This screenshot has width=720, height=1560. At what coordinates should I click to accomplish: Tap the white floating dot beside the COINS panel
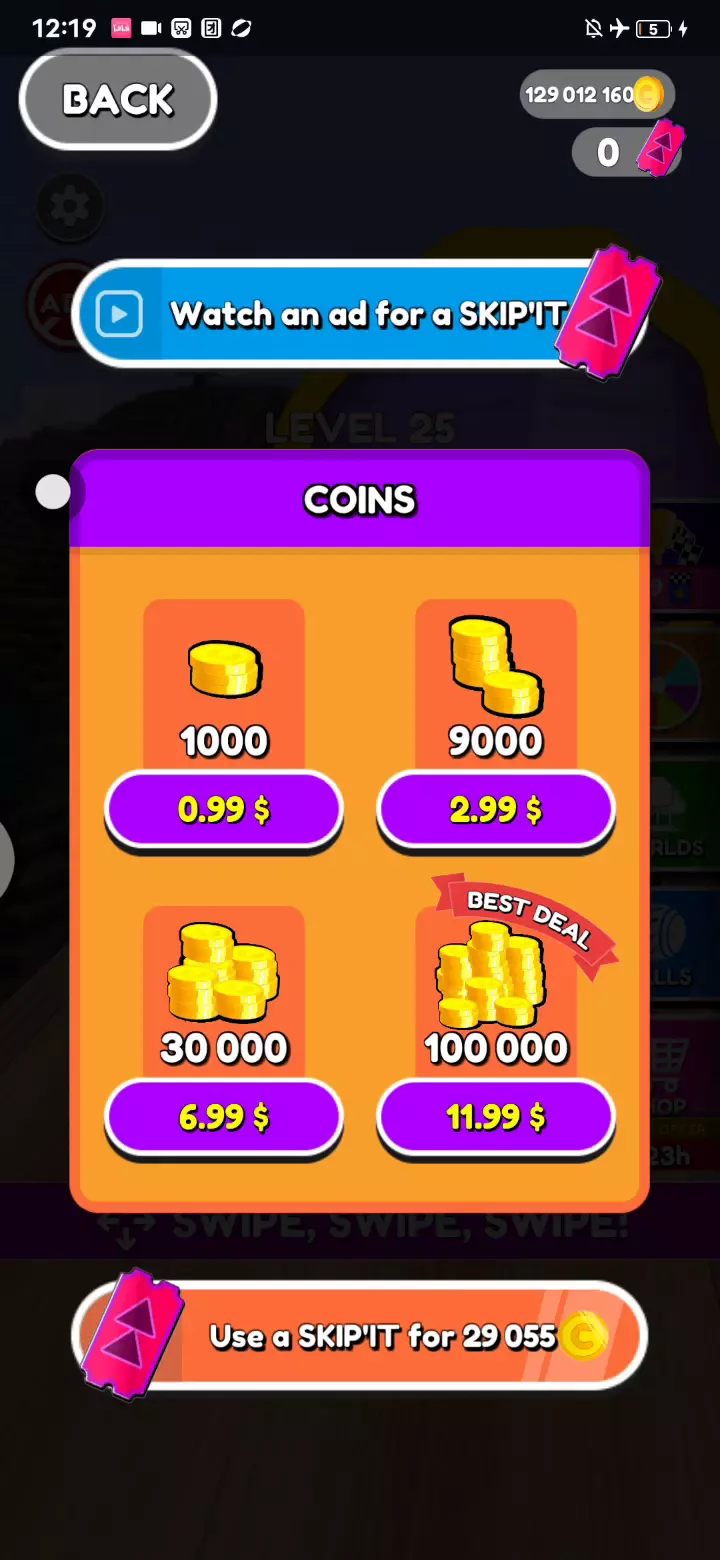pyautogui.click(x=53, y=492)
